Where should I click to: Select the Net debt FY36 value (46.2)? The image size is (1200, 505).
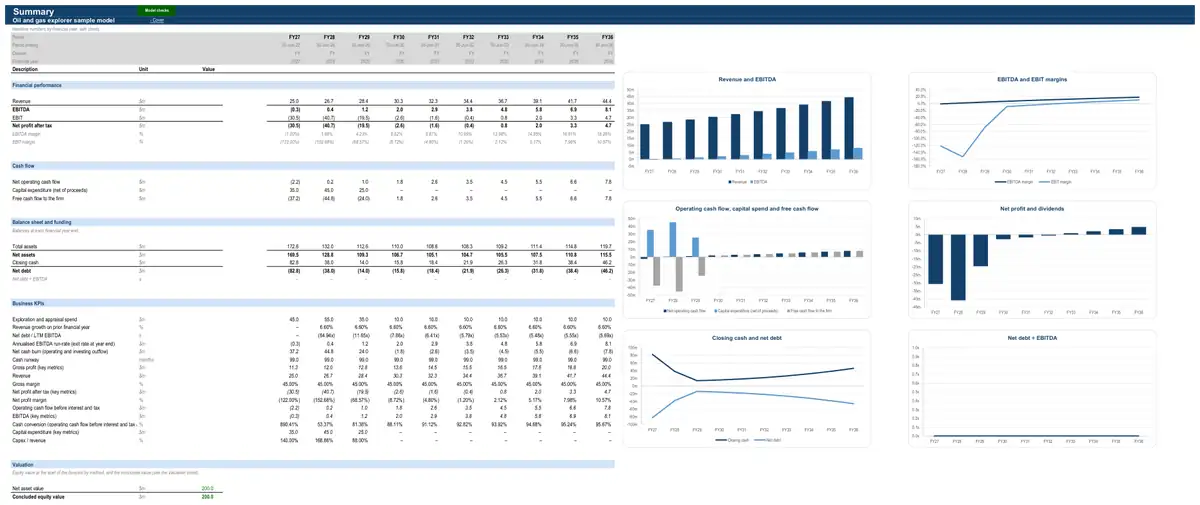(x=607, y=270)
